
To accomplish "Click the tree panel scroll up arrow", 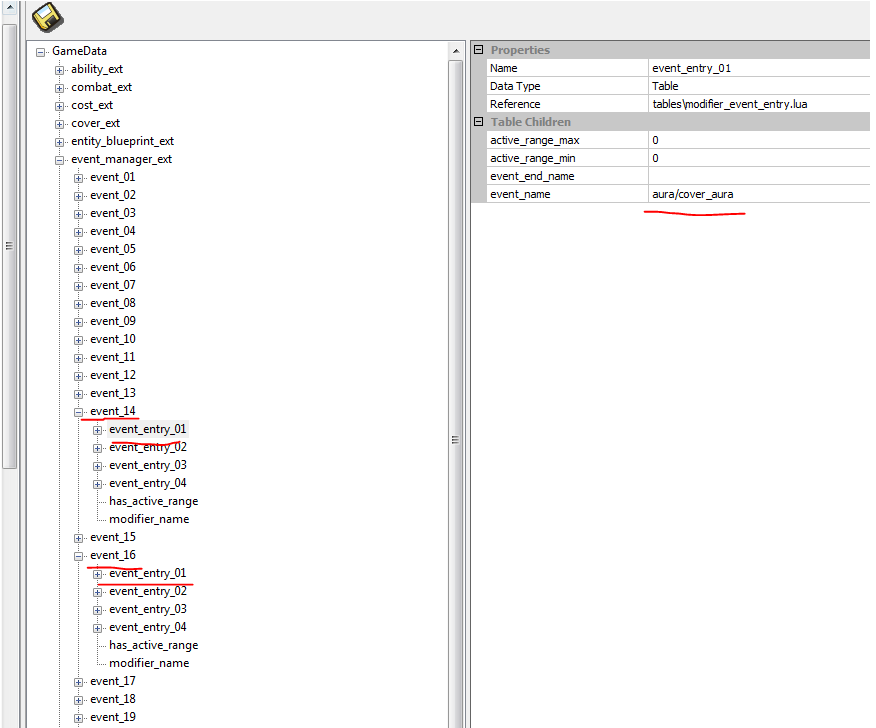I will pos(456,51).
